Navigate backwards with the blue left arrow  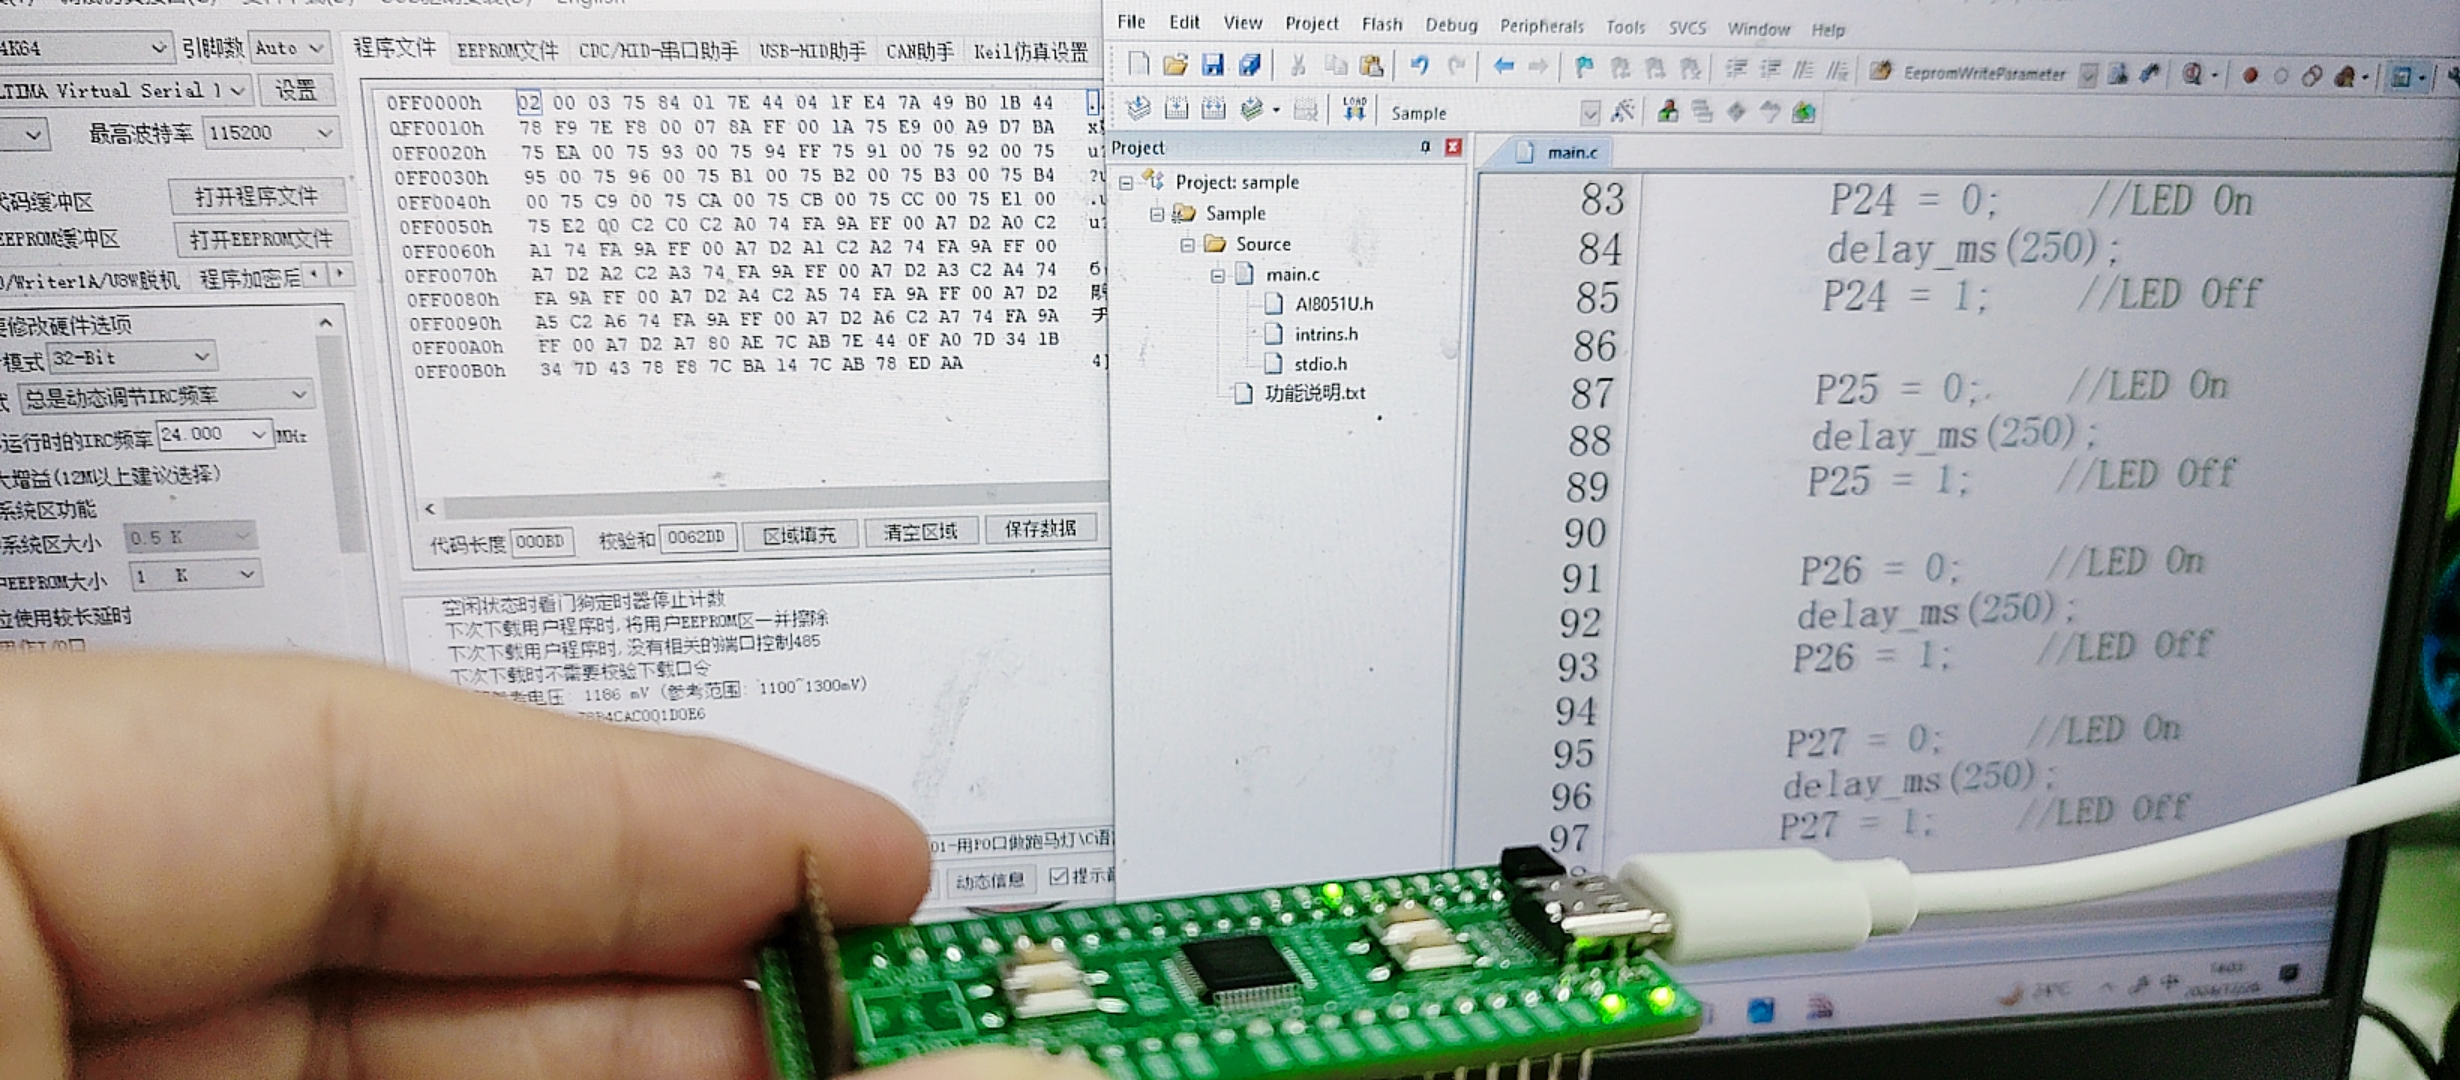click(1503, 67)
